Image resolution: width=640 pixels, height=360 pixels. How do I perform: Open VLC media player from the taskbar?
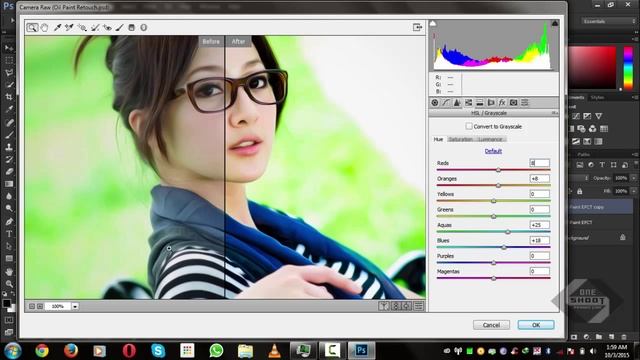click(274, 351)
